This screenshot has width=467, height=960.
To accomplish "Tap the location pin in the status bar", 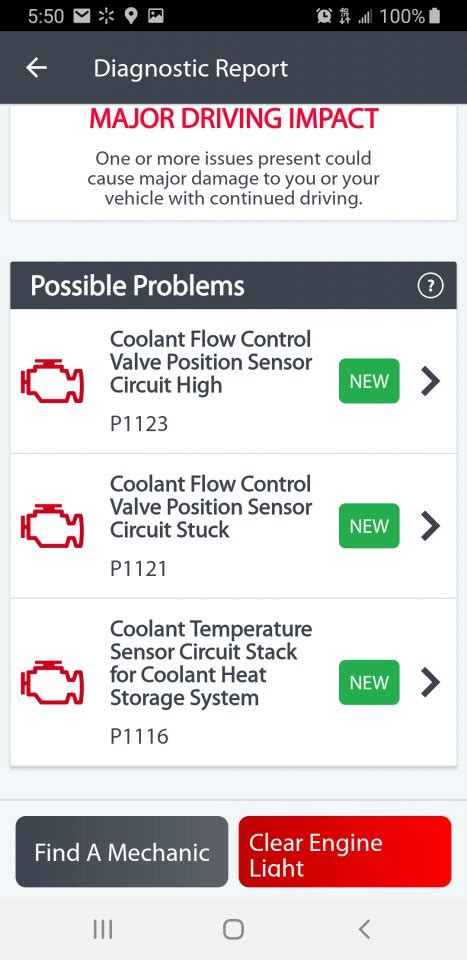I will pyautogui.click(x=130, y=16).
